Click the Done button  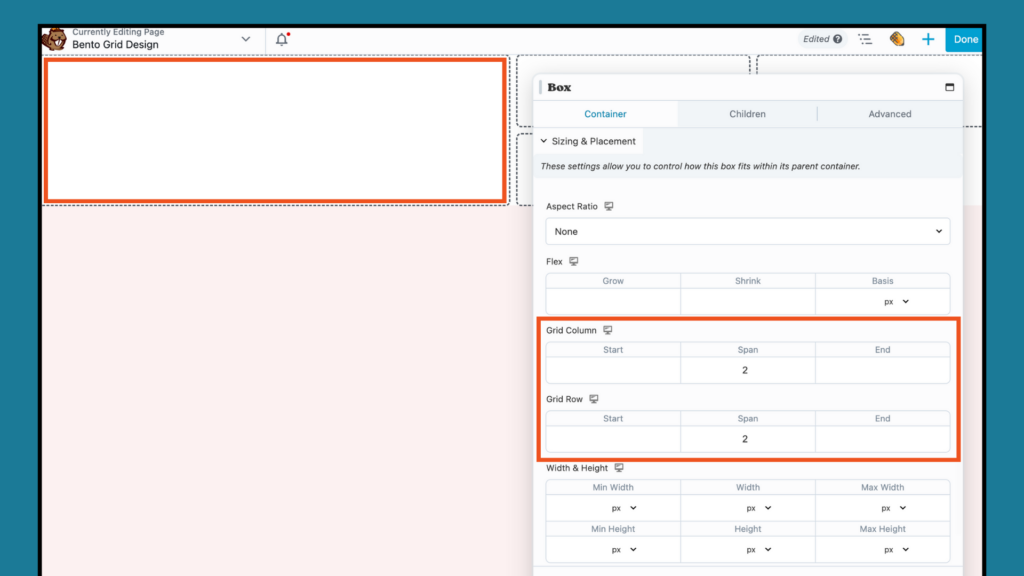click(964, 38)
